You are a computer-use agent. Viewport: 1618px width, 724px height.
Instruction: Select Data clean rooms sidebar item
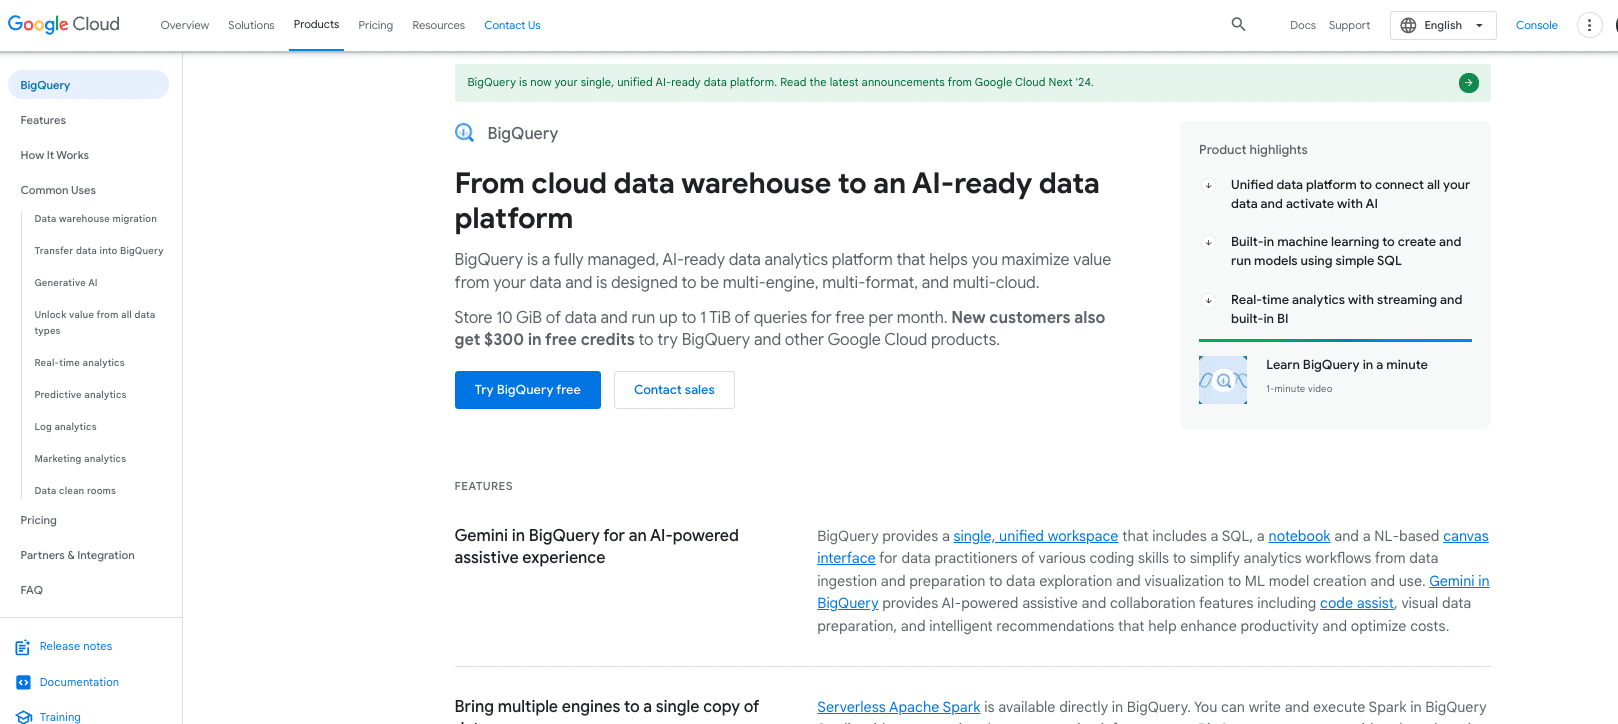pos(75,491)
